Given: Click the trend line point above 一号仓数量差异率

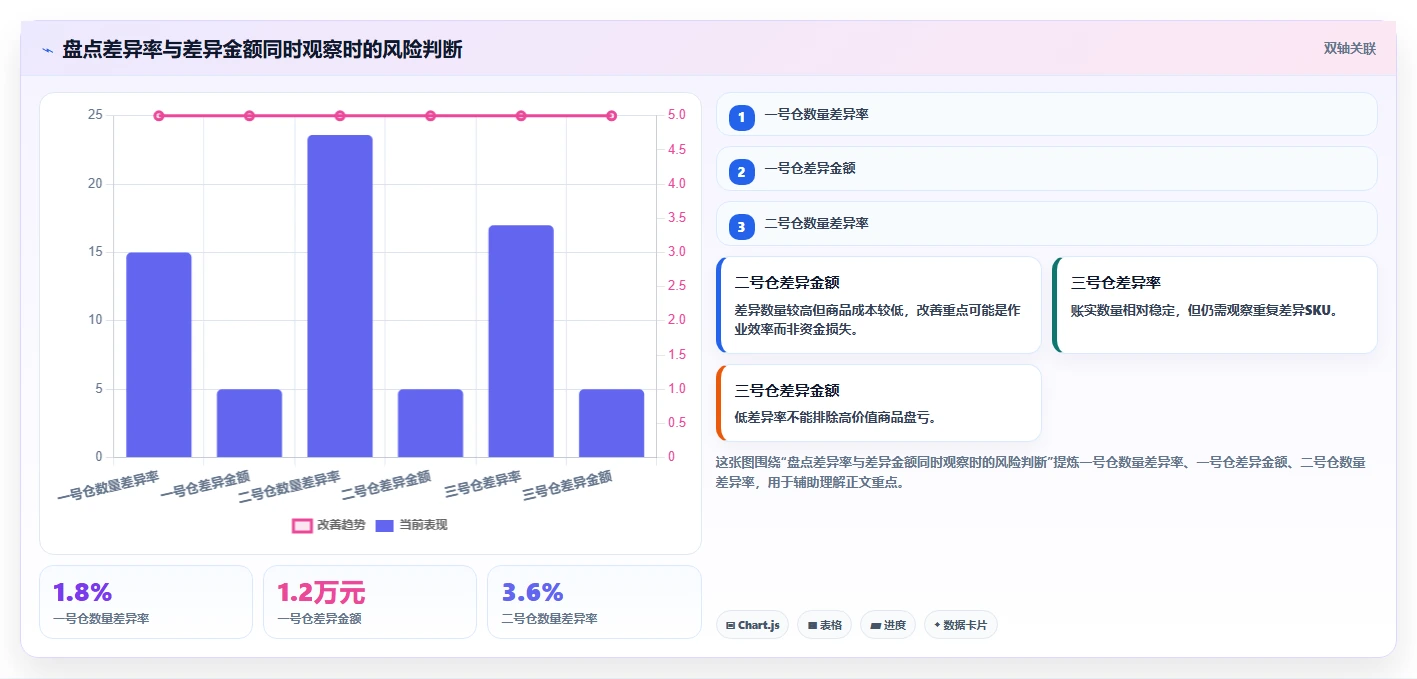Looking at the screenshot, I should (159, 116).
